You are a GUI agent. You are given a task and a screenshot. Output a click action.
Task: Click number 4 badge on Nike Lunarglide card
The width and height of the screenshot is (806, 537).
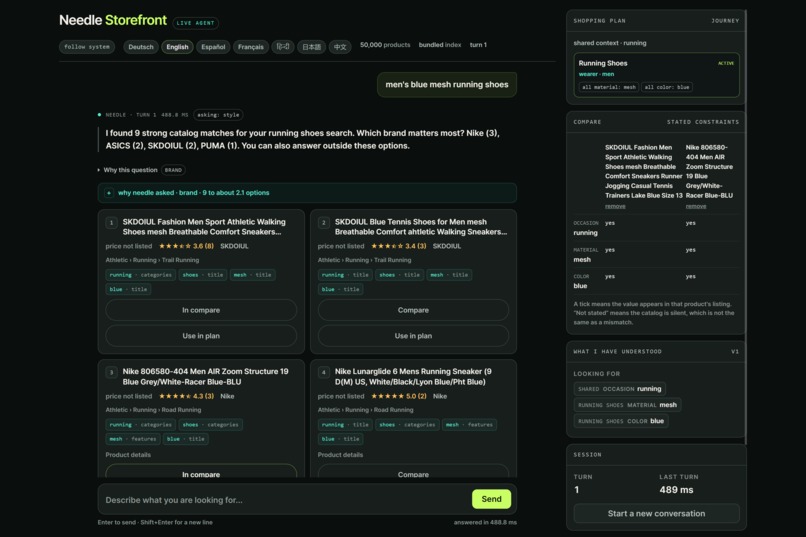(323, 372)
